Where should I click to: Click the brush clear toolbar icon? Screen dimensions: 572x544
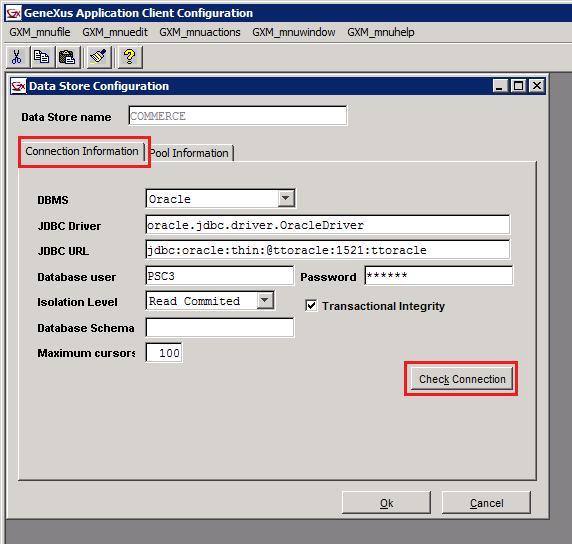(98, 57)
